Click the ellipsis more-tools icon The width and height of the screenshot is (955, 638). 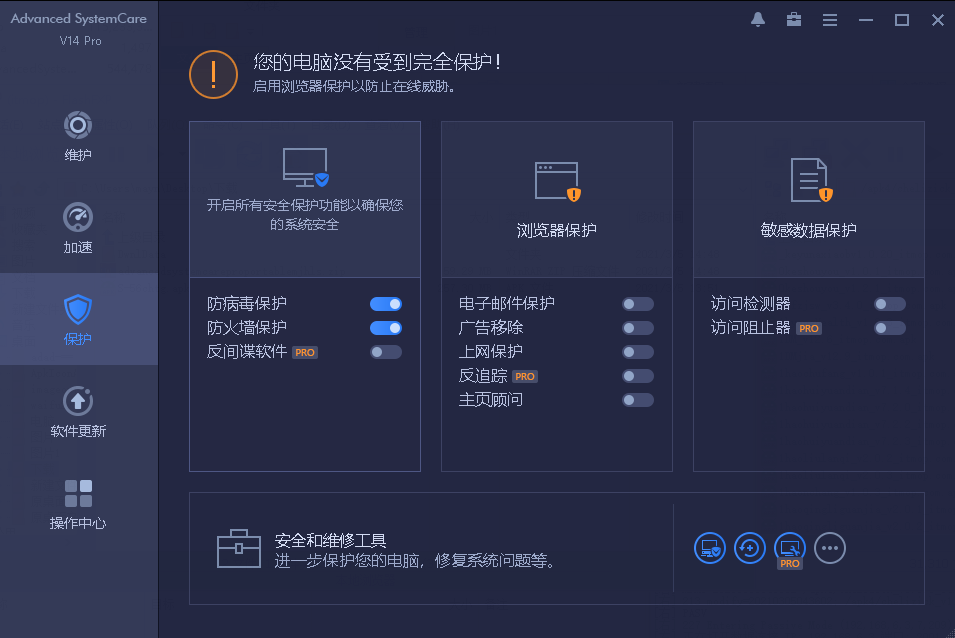tap(829, 548)
